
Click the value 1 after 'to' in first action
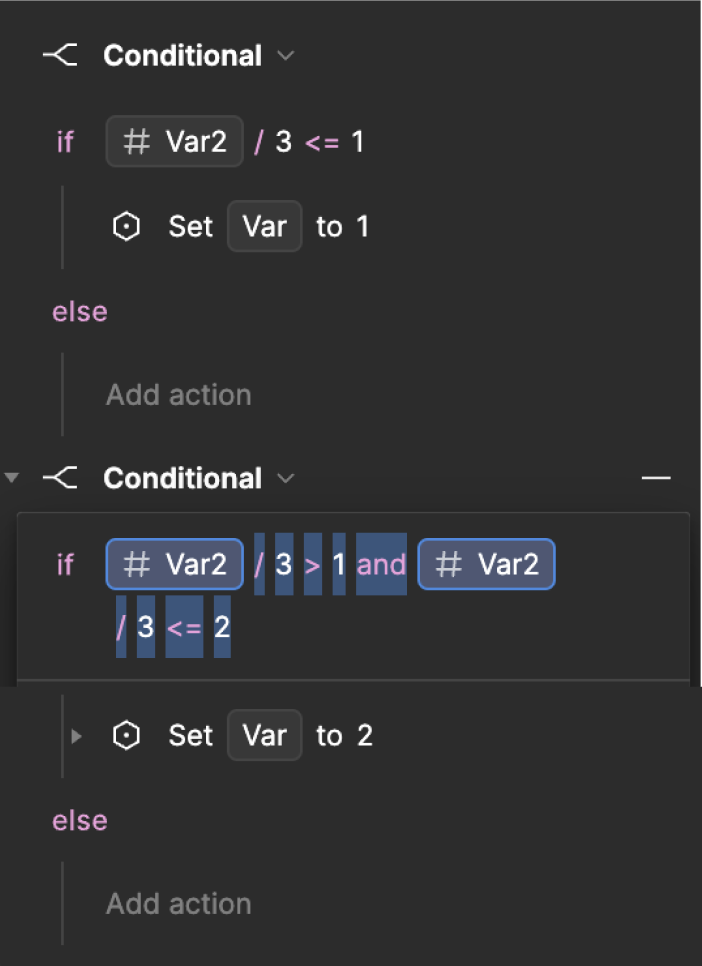362,226
